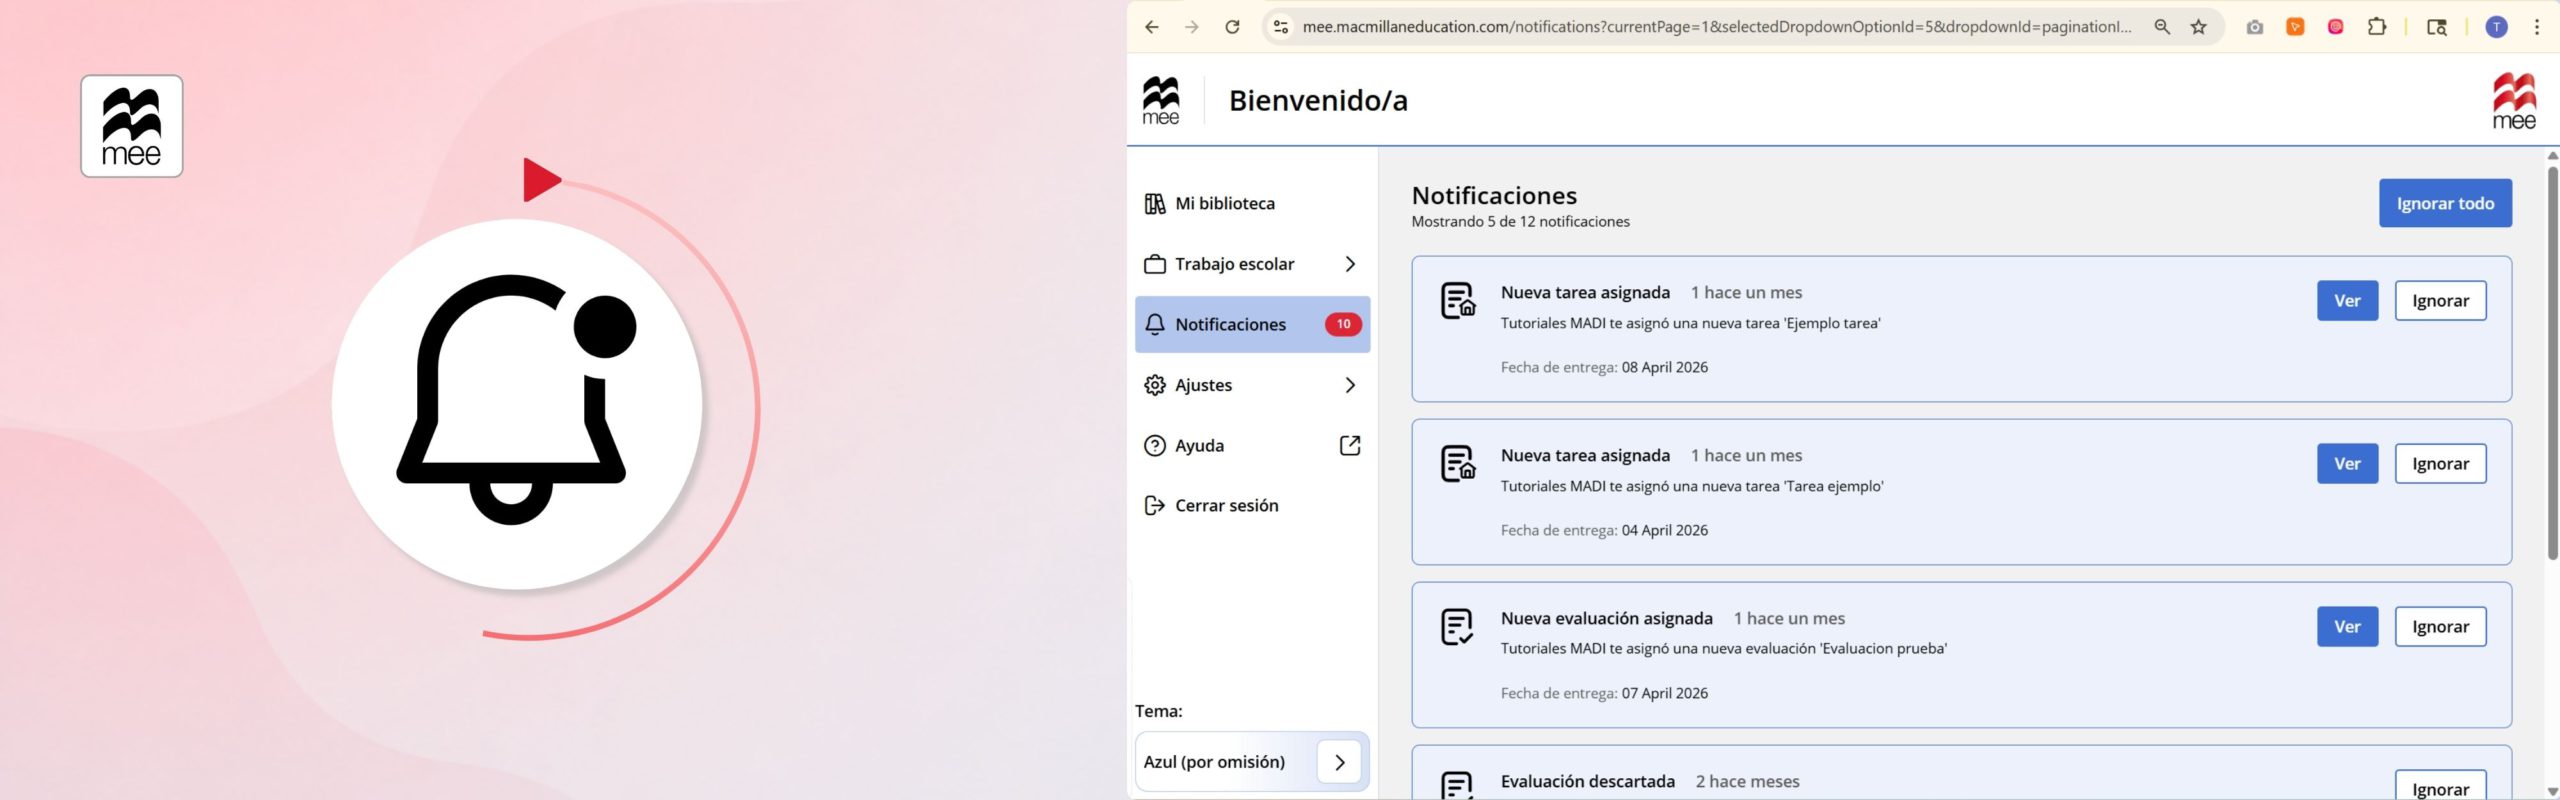
Task: Click the due date '08 April 2026'
Action: click(x=1664, y=368)
